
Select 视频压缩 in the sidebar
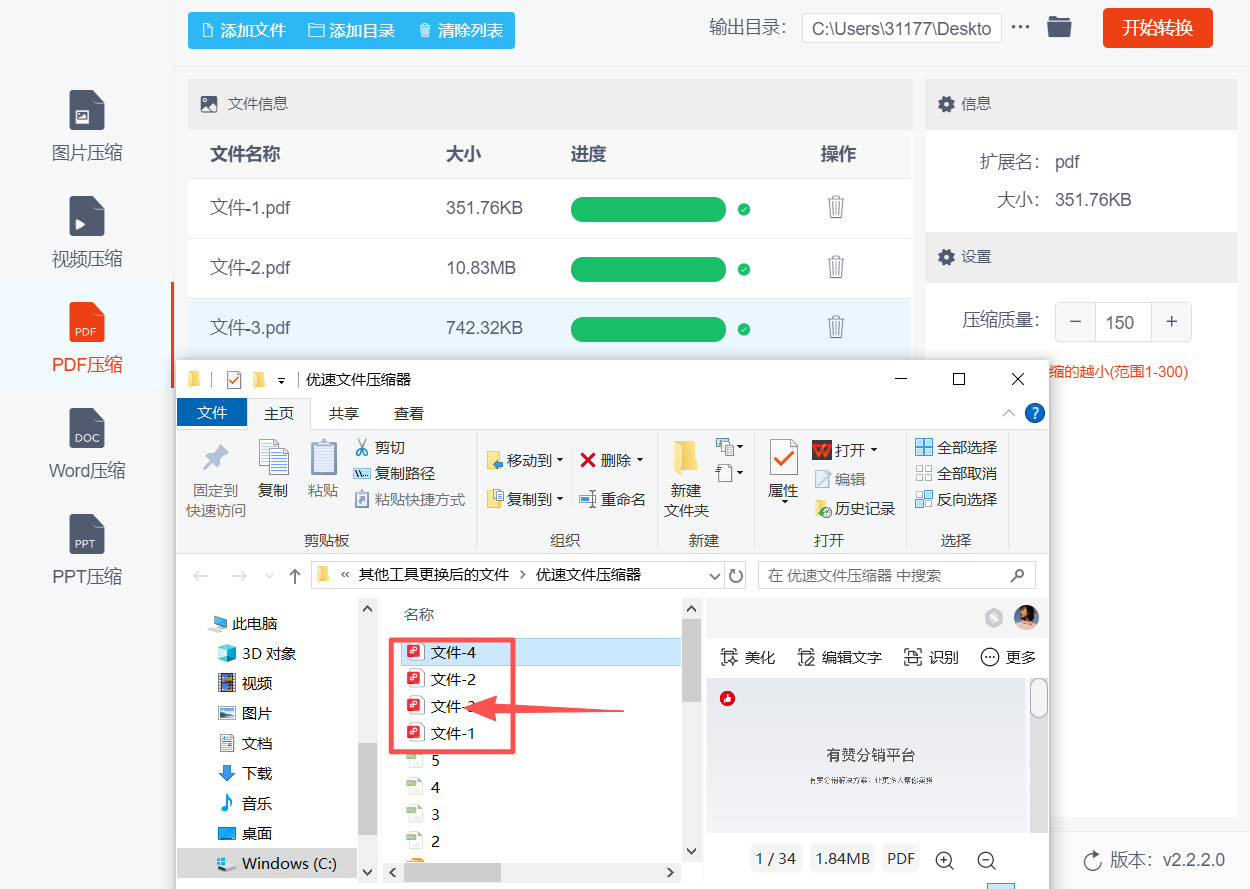(x=87, y=233)
